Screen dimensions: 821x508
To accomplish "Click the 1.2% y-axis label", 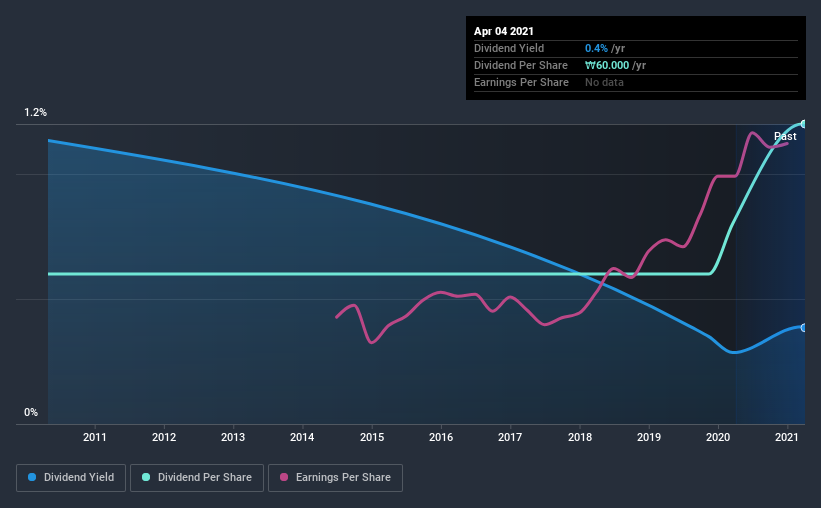I will click(x=36, y=113).
